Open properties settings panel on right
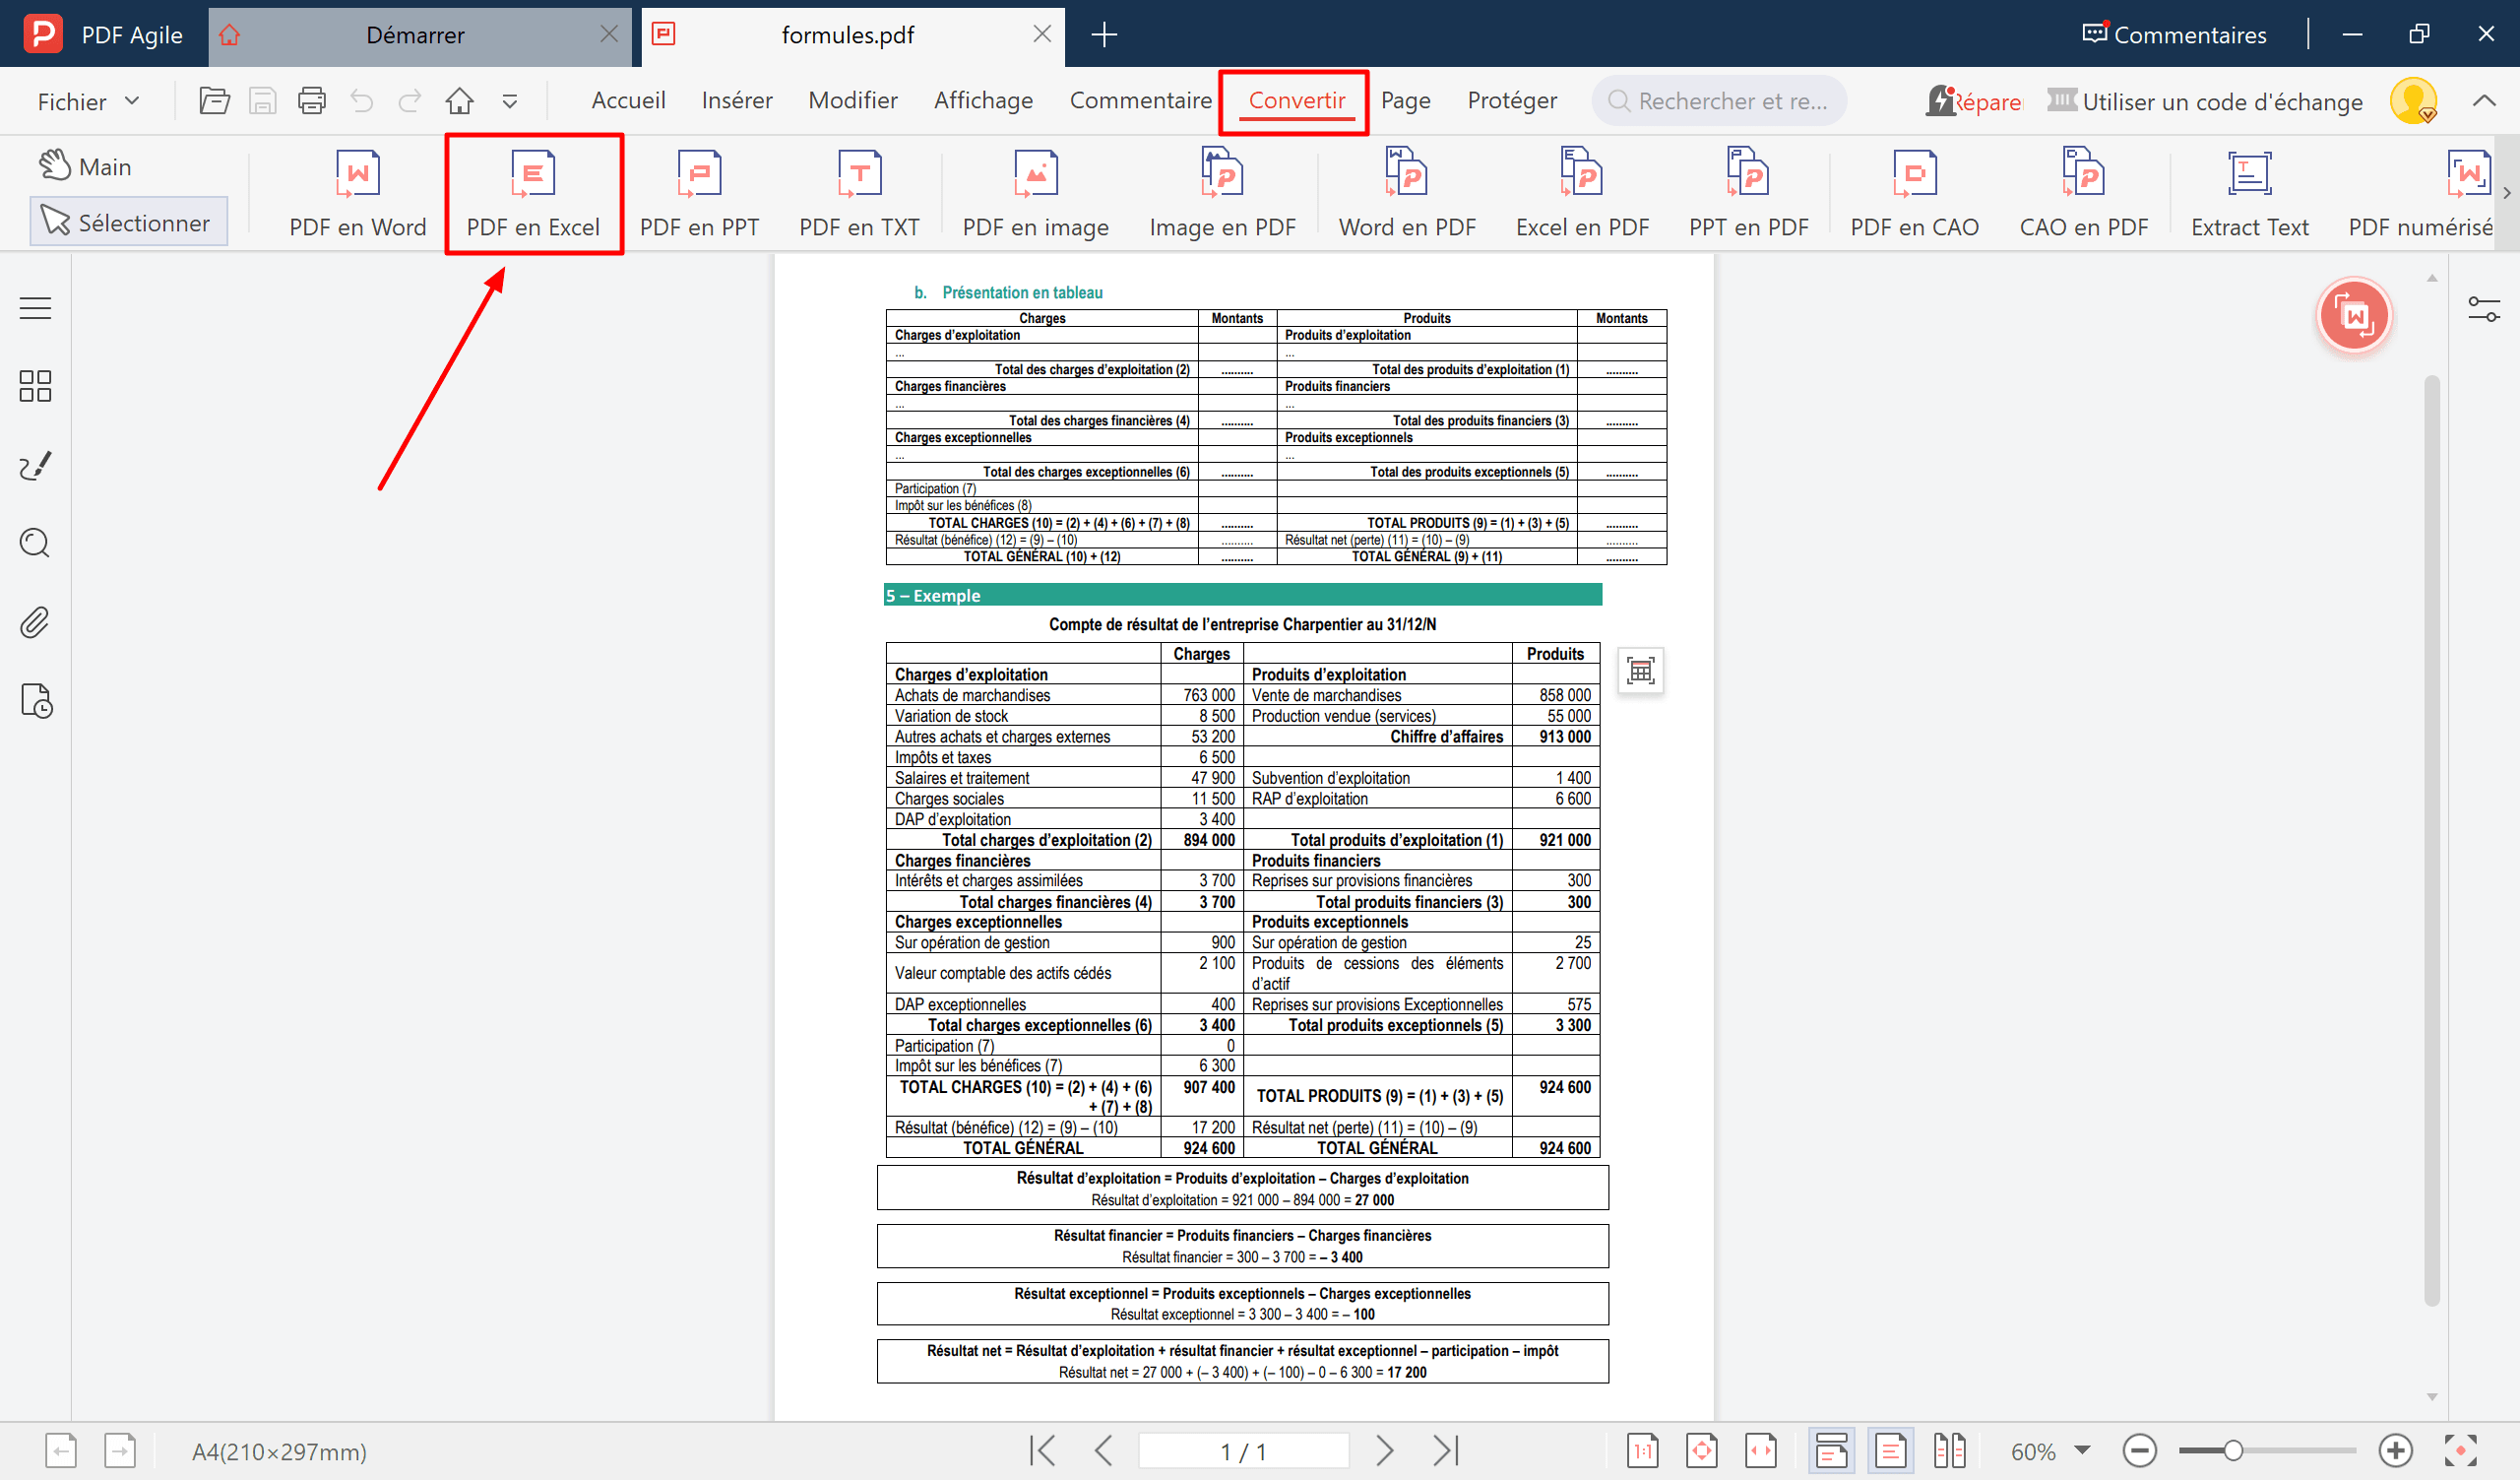Image resolution: width=2520 pixels, height=1480 pixels. tap(2484, 309)
